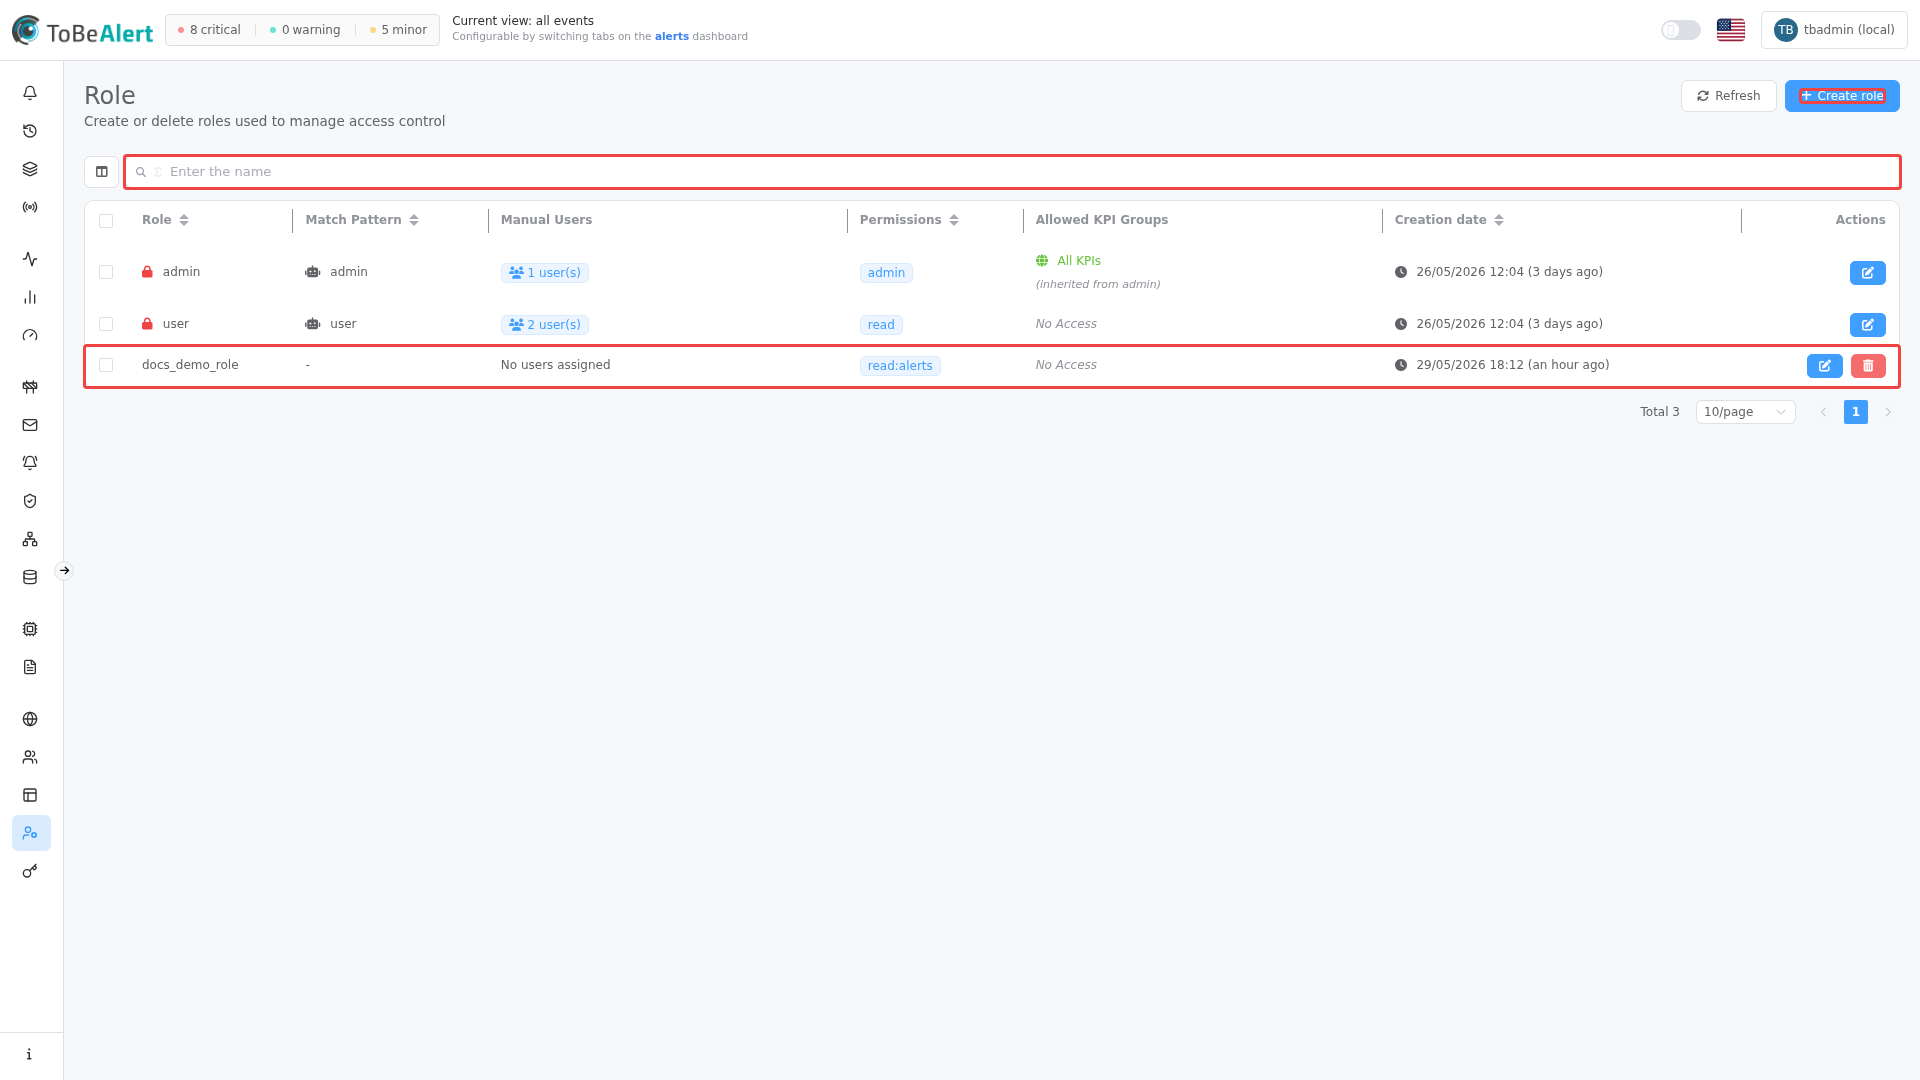The height and width of the screenshot is (1080, 1920).
Task: Click the Total 3 pagination count
Action: click(x=1659, y=412)
